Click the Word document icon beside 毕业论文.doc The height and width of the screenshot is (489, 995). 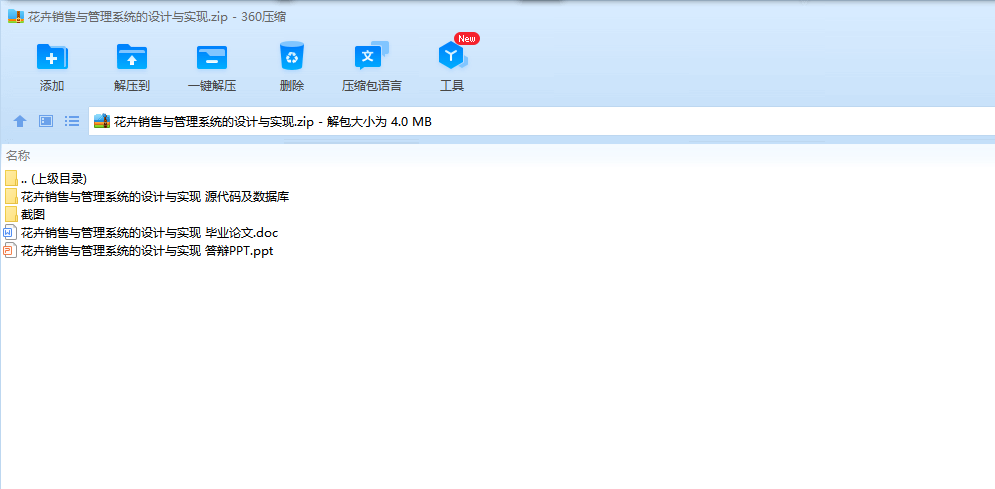point(11,233)
